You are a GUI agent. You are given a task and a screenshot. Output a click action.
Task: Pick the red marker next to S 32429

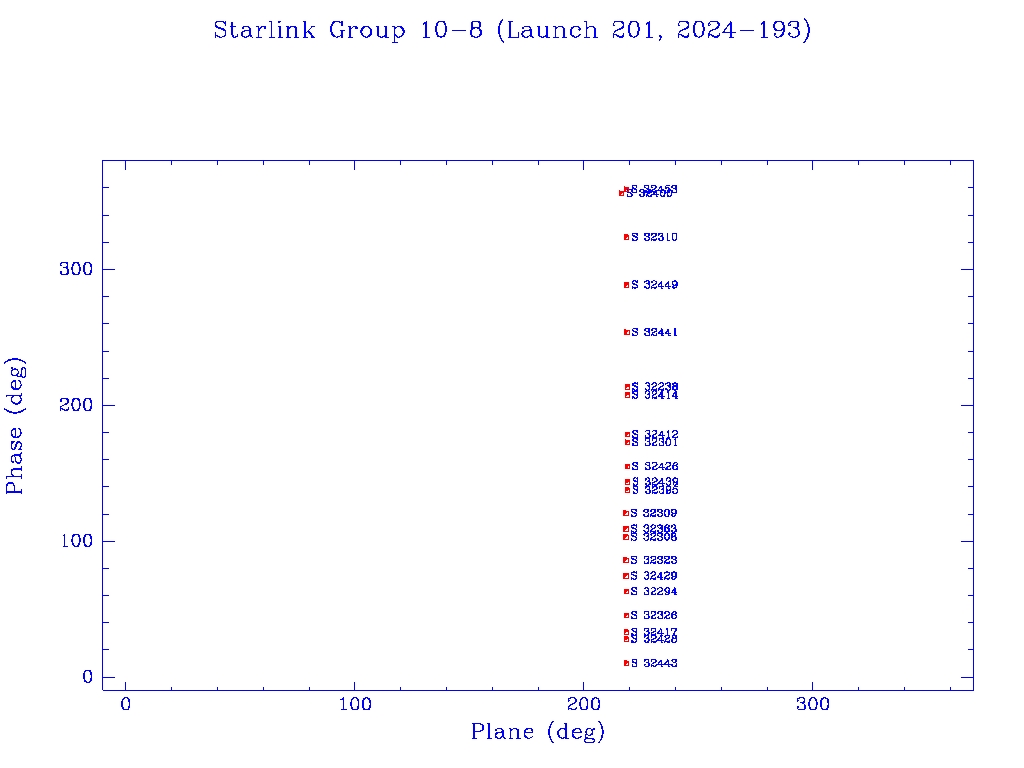click(626, 576)
